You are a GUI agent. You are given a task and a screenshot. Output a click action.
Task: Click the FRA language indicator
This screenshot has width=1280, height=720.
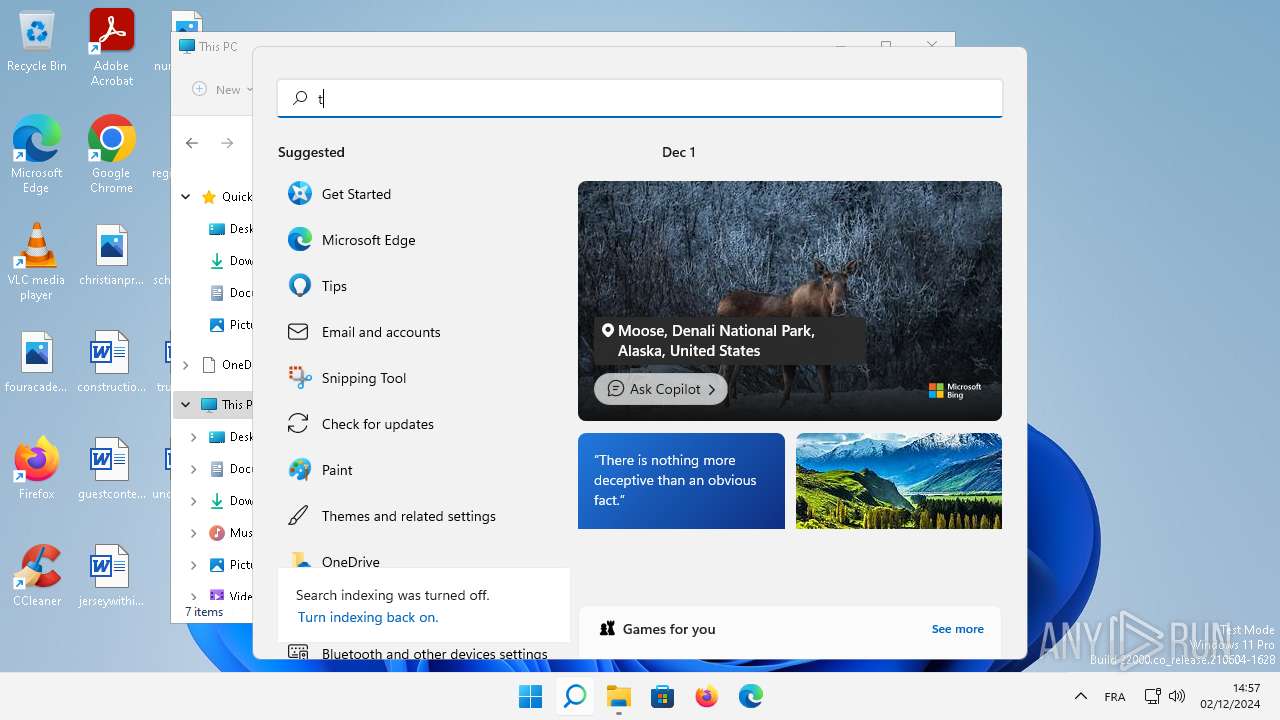[1115, 697]
